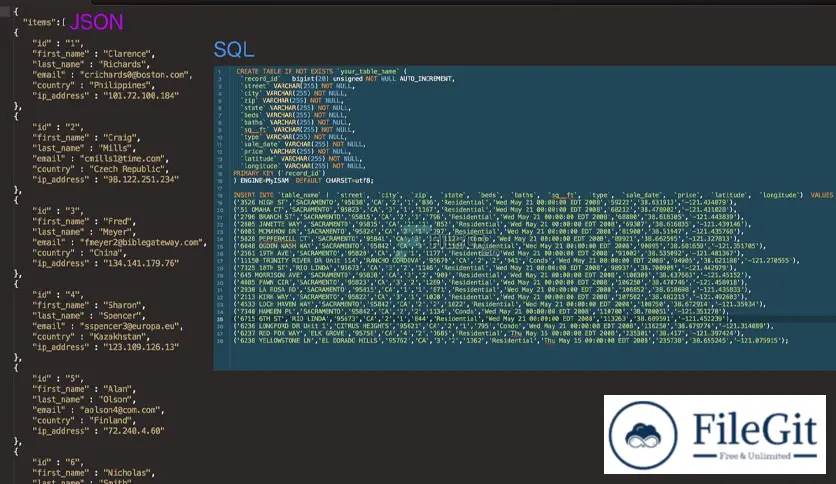This screenshot has width=836, height=484.
Task: Click the "last_name" : "Meyer" line
Action: [84, 232]
